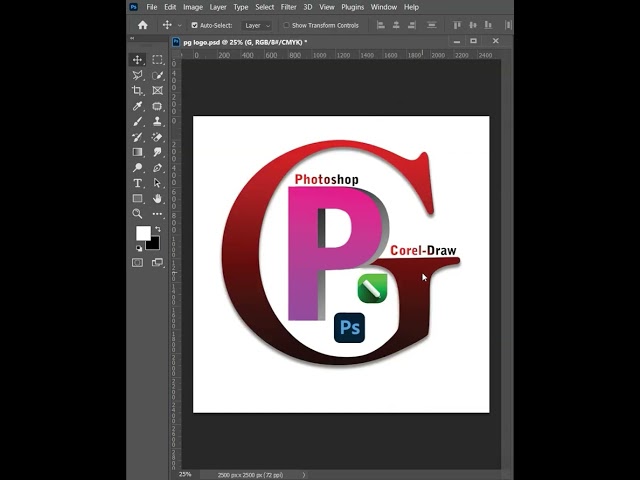Select the Quick Selection tool

[157, 75]
